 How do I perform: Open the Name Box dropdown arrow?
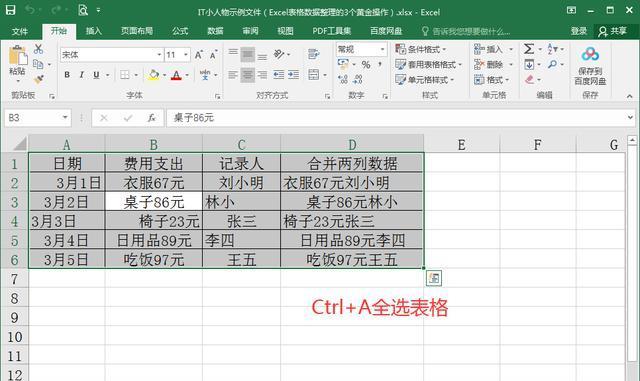point(65,118)
